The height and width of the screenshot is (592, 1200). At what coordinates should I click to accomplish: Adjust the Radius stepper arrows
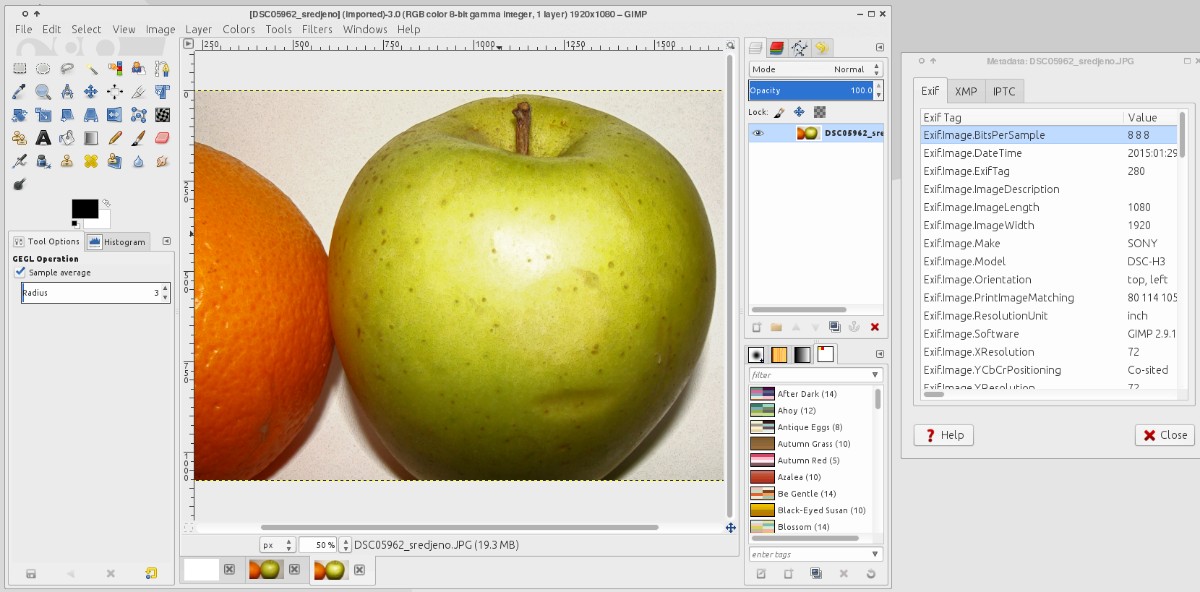[165, 293]
